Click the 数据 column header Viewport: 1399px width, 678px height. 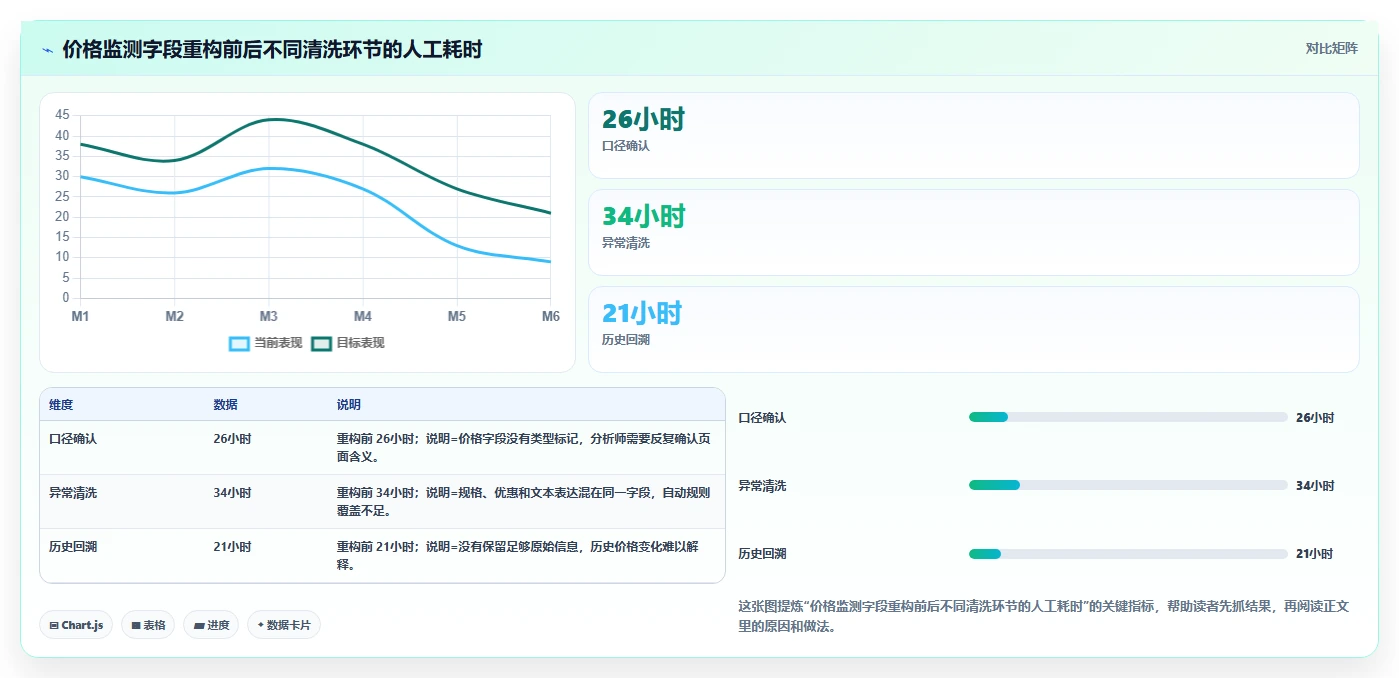(225, 405)
